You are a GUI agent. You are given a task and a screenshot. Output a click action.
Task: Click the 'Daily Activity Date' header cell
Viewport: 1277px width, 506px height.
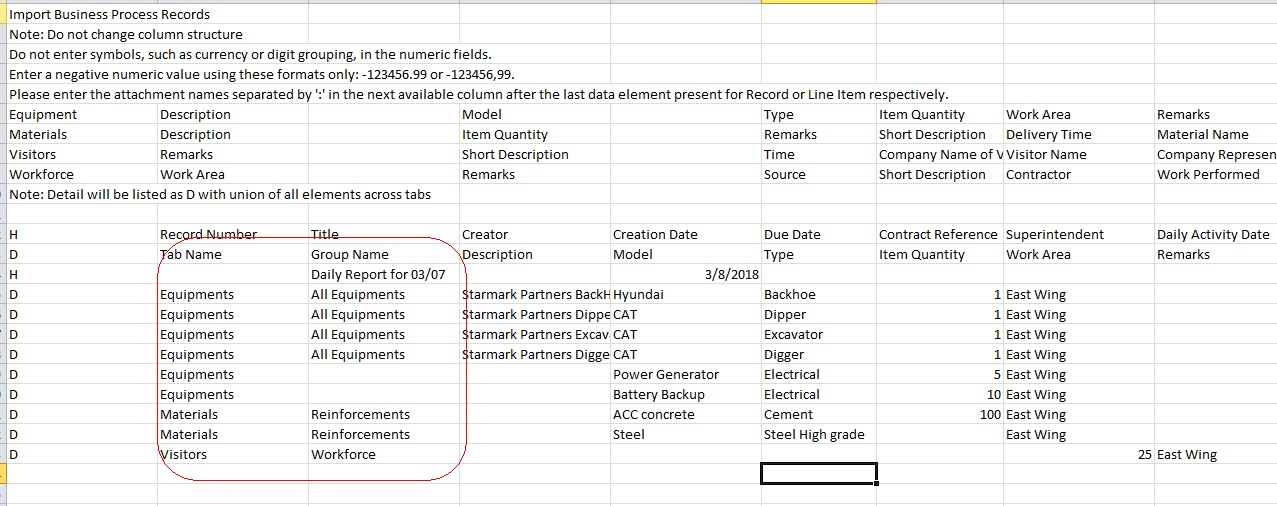coord(1215,234)
